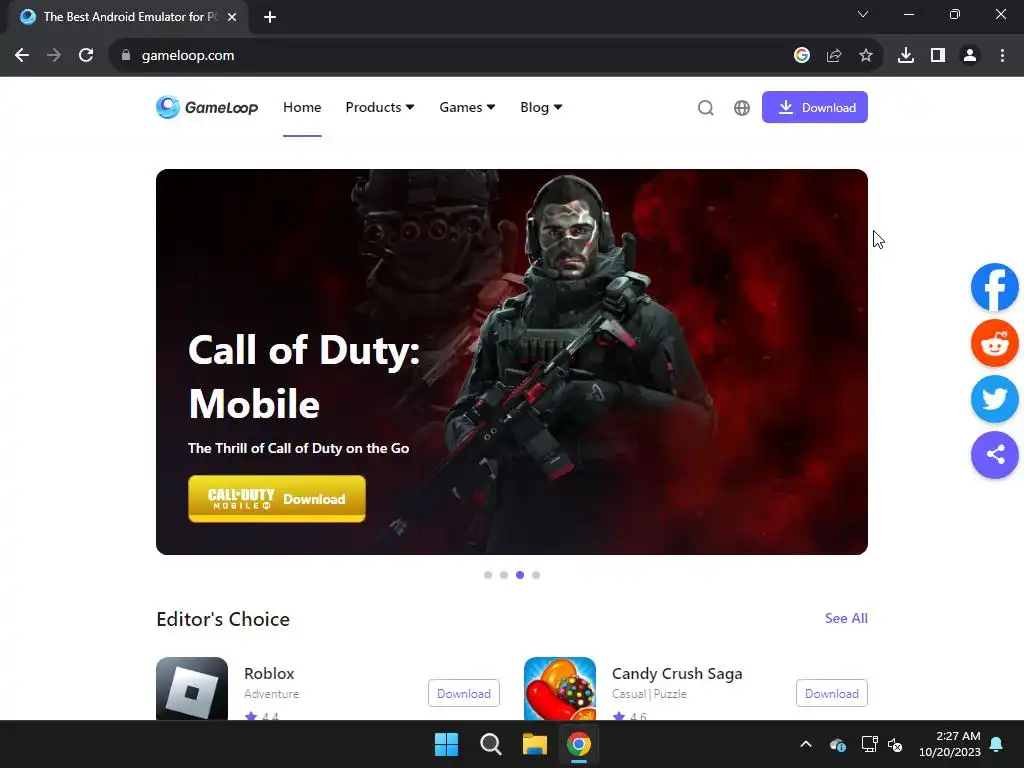Open the Windows Start menu
Screen dimensions: 1024x768
(x=447, y=744)
